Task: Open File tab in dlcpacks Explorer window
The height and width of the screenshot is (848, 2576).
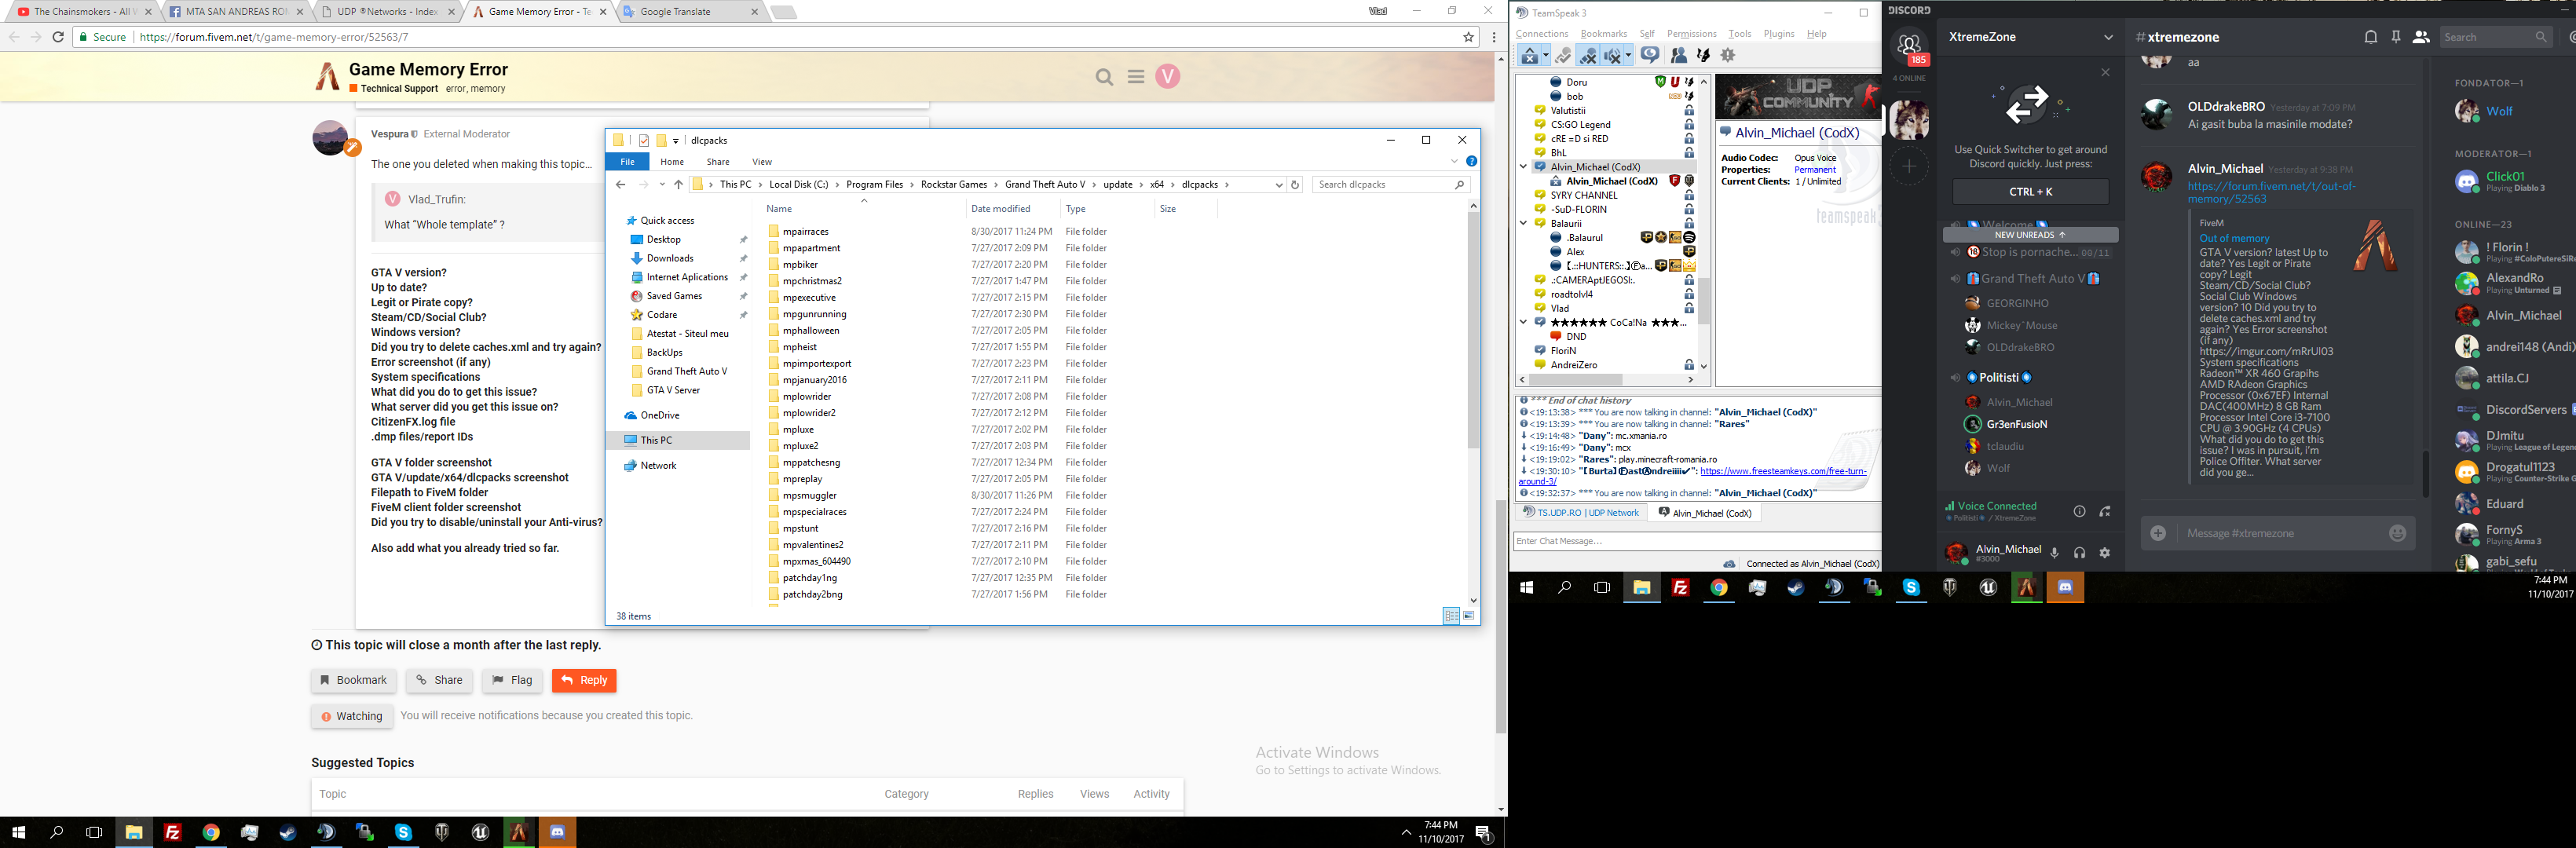Action: point(627,161)
